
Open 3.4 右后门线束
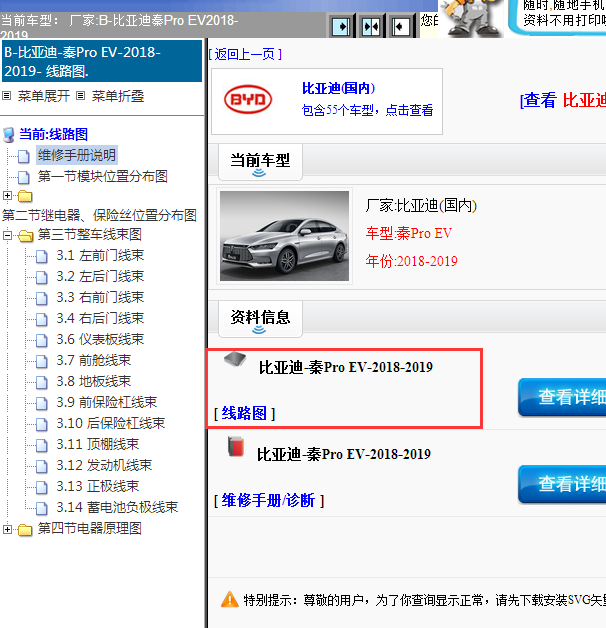[100, 318]
